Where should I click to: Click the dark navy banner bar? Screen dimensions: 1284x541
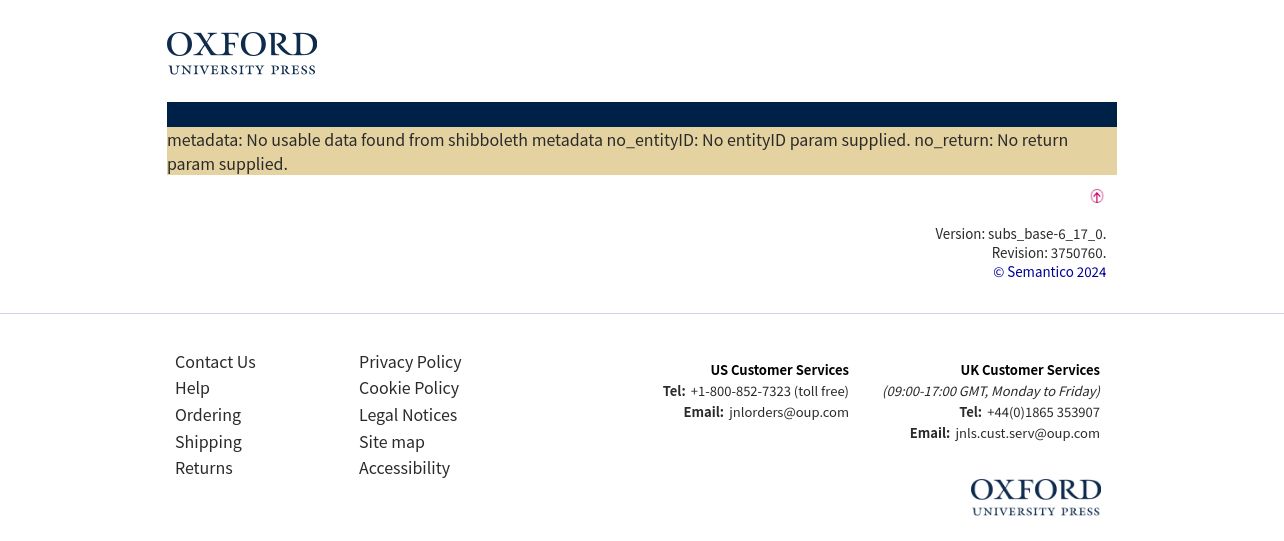point(642,114)
